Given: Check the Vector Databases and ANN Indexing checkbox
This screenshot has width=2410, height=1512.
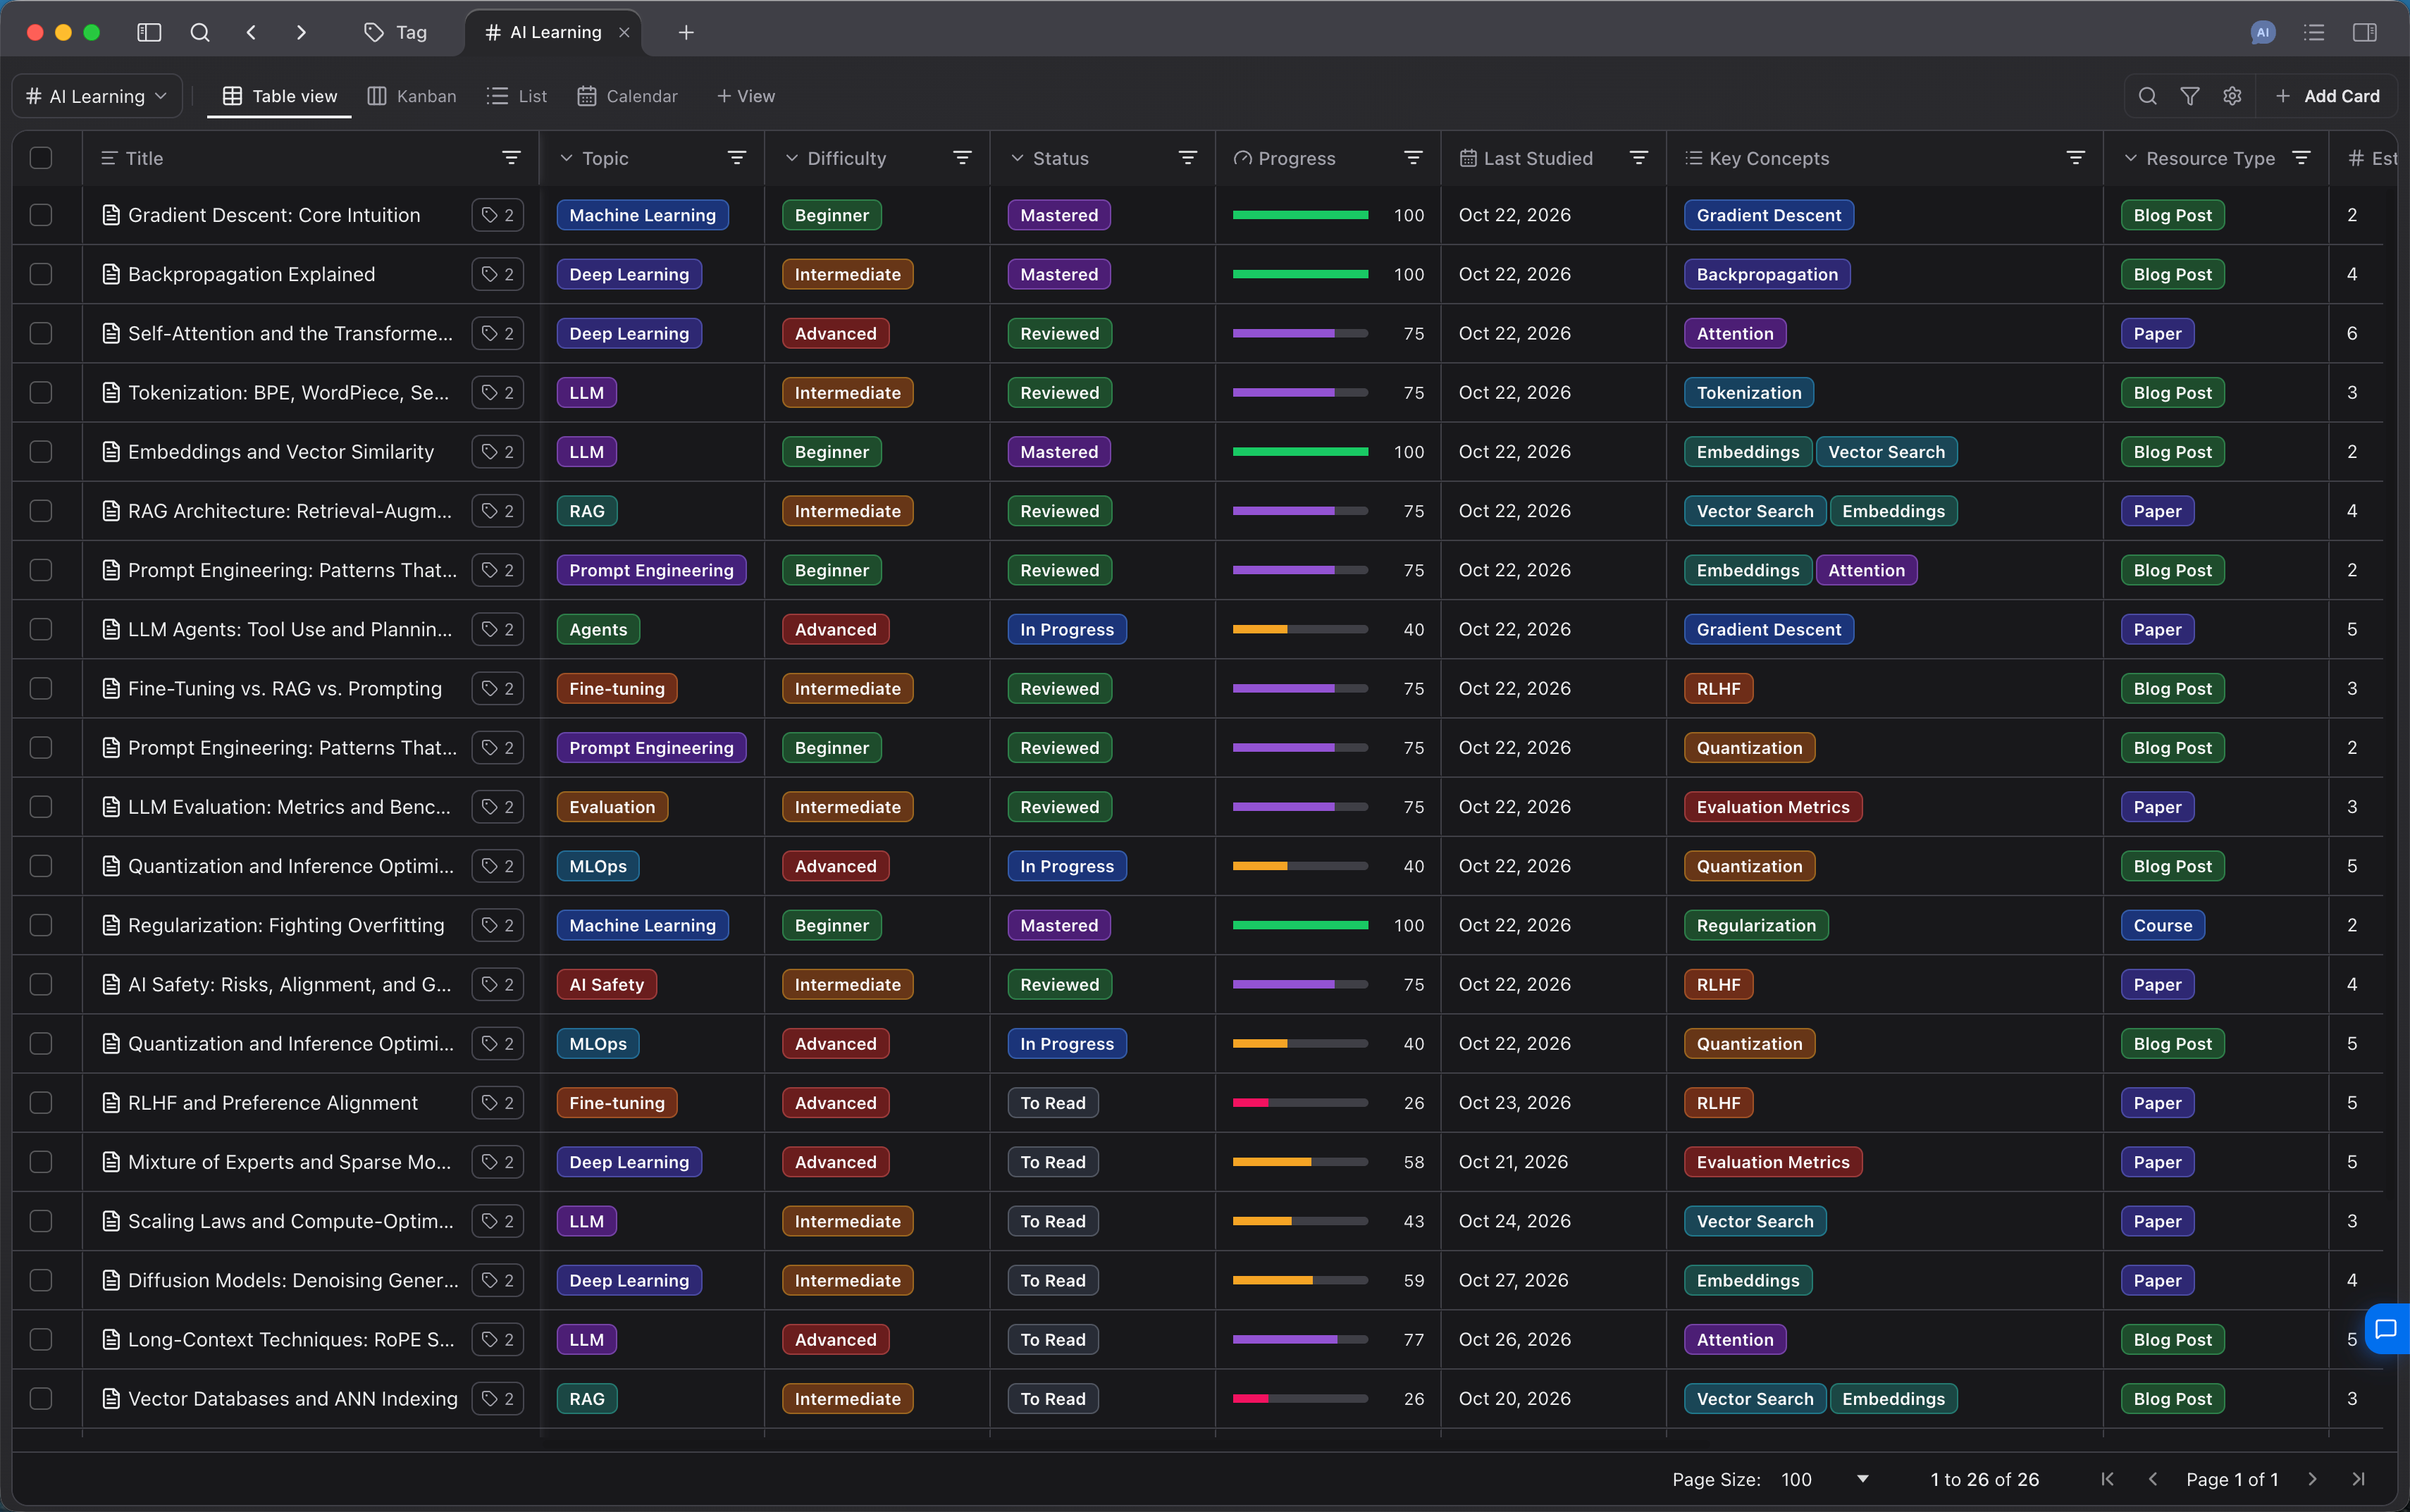Looking at the screenshot, I should tap(41, 1399).
